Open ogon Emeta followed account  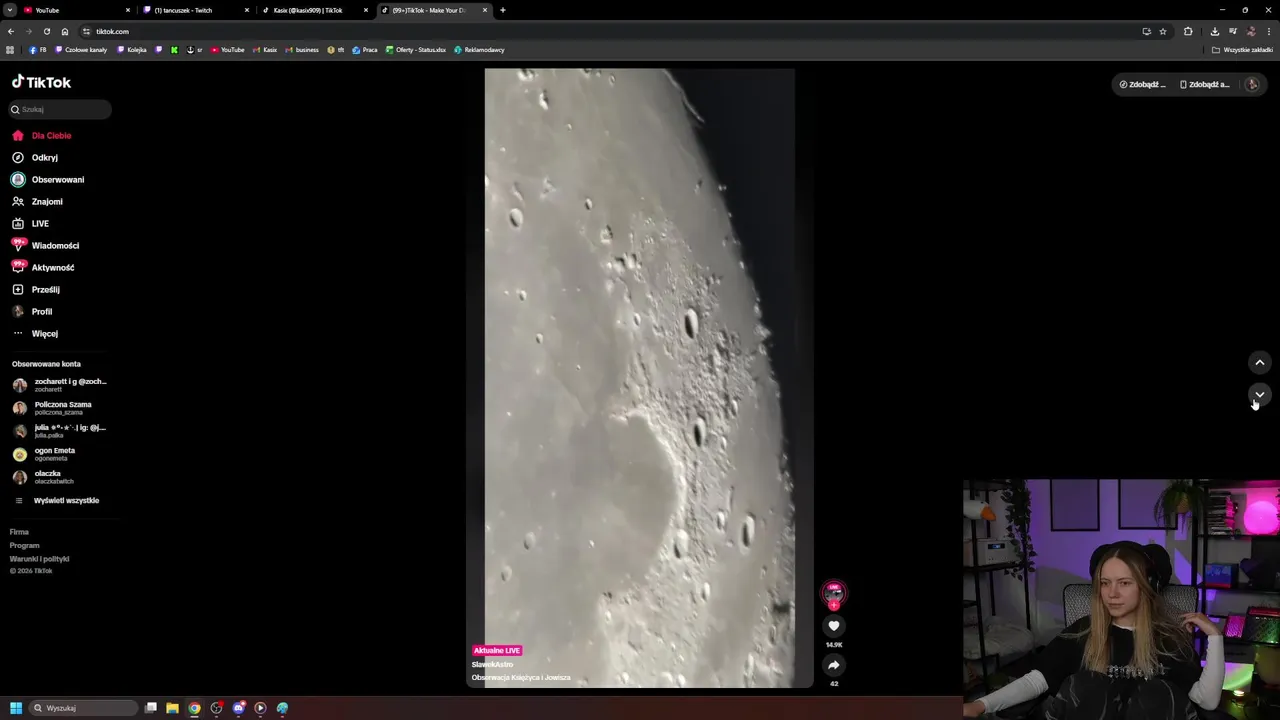click(44, 454)
